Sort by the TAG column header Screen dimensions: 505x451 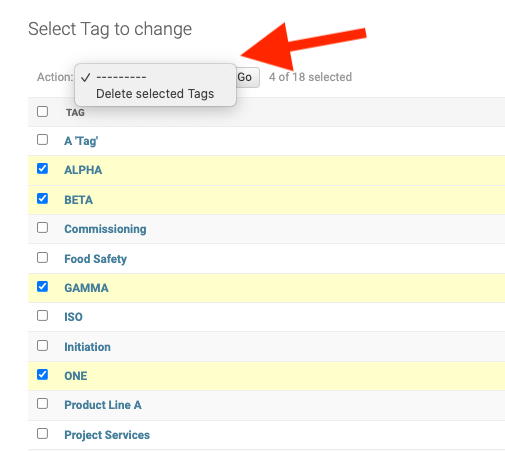(x=75, y=113)
